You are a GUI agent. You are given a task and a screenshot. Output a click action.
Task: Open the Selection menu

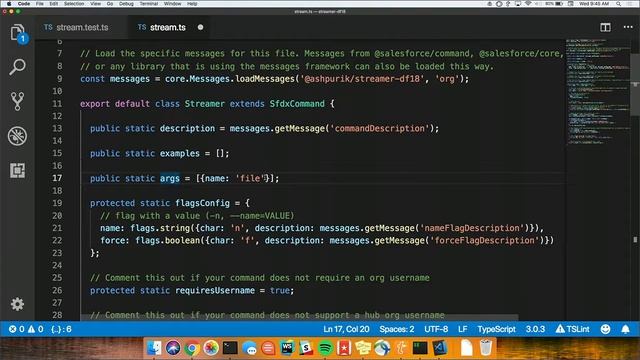[x=74, y=3]
